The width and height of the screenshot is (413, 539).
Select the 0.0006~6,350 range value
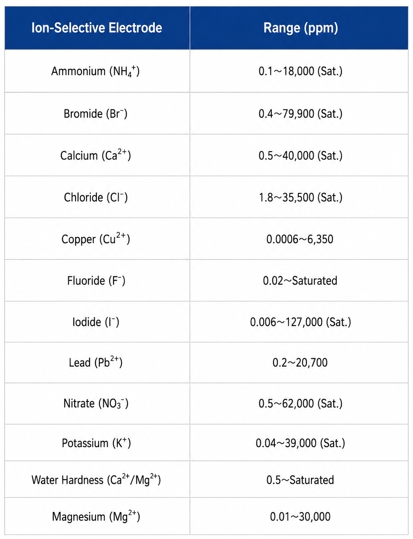[300, 239]
